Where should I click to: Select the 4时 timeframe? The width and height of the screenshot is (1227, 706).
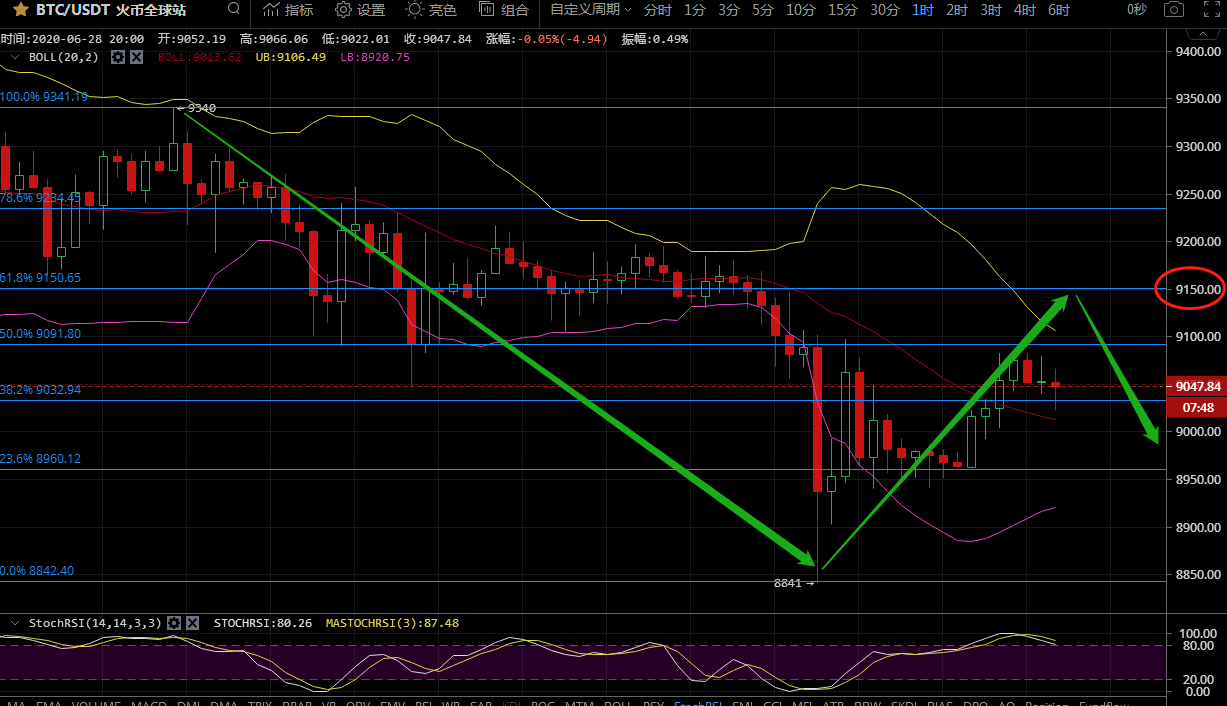1024,10
